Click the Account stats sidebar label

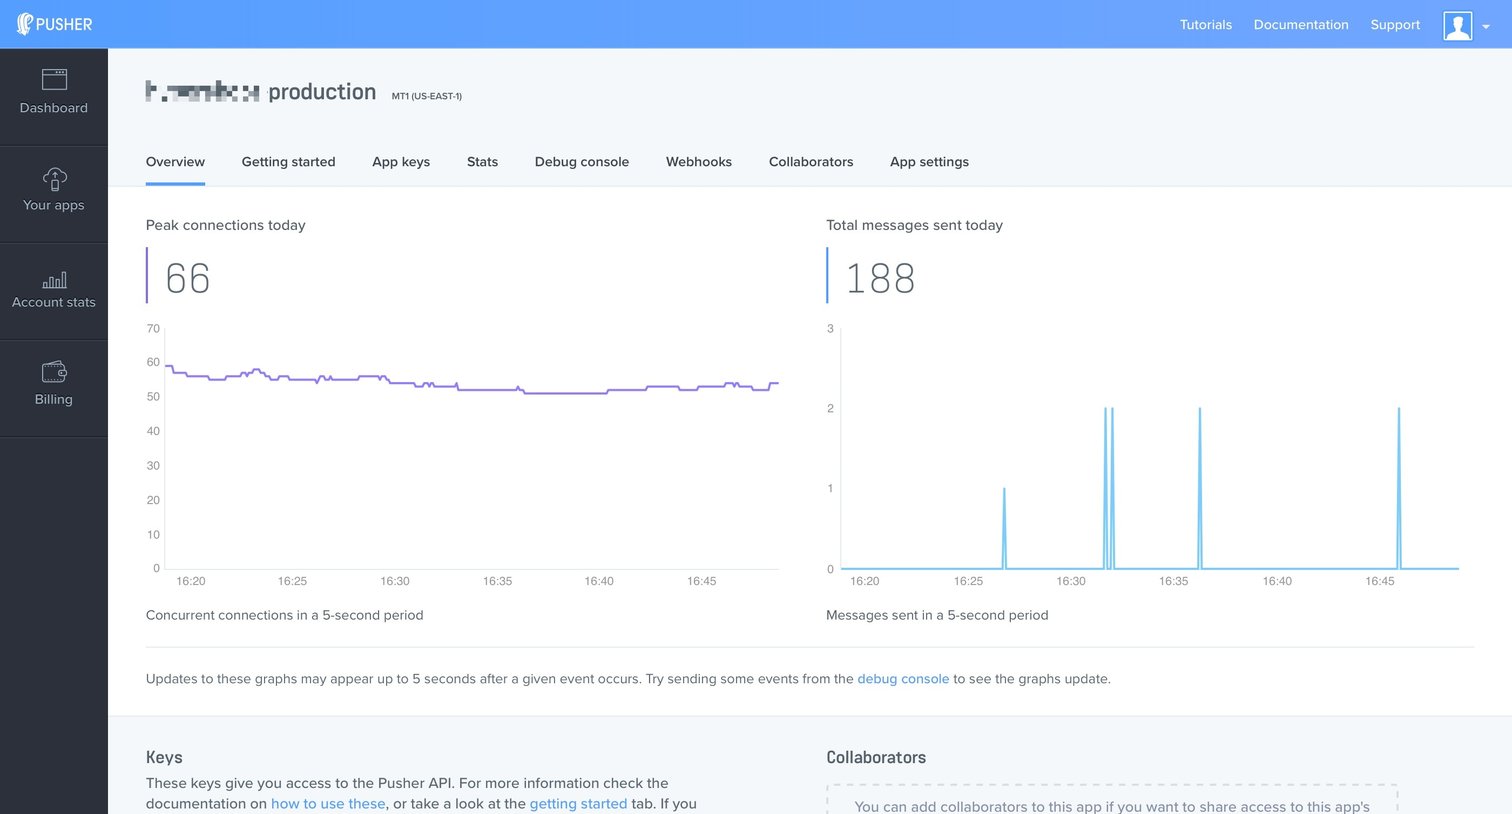coord(54,302)
